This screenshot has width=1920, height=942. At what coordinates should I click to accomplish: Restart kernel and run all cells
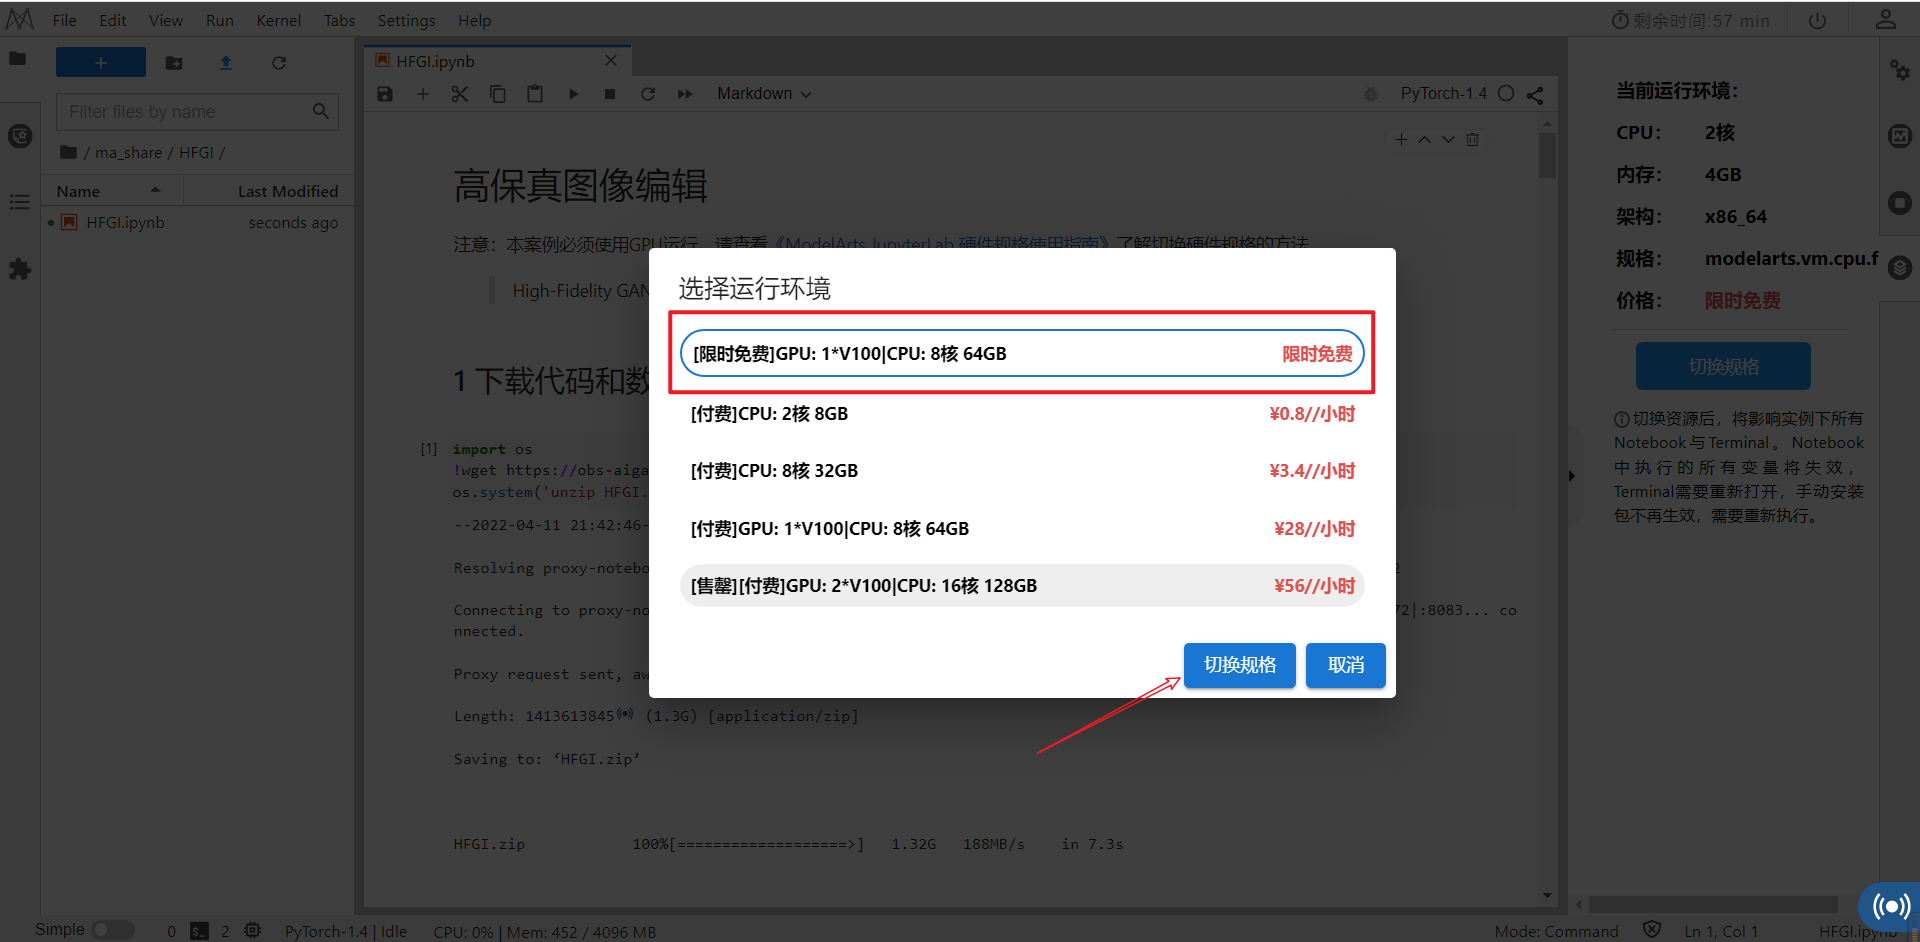coord(685,94)
